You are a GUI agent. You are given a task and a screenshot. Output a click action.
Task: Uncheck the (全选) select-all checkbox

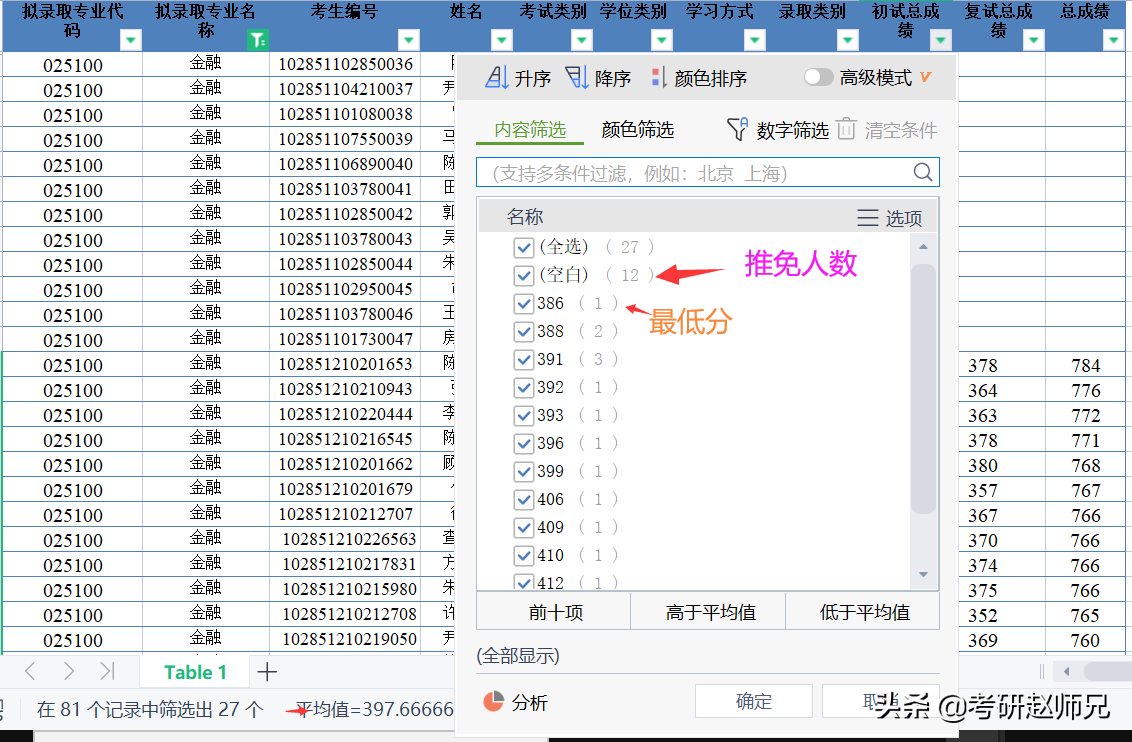524,246
